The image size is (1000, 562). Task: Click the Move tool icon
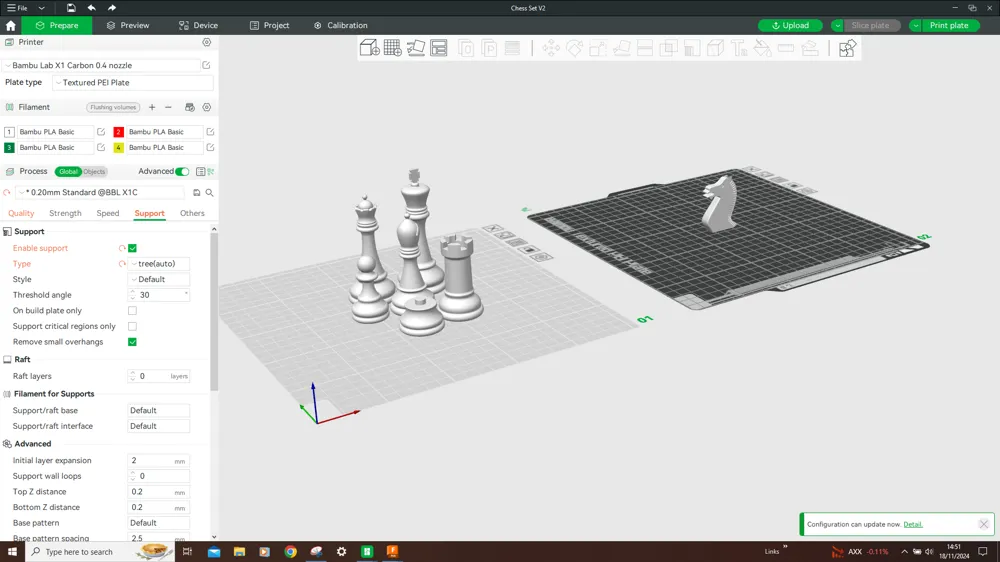click(550, 48)
